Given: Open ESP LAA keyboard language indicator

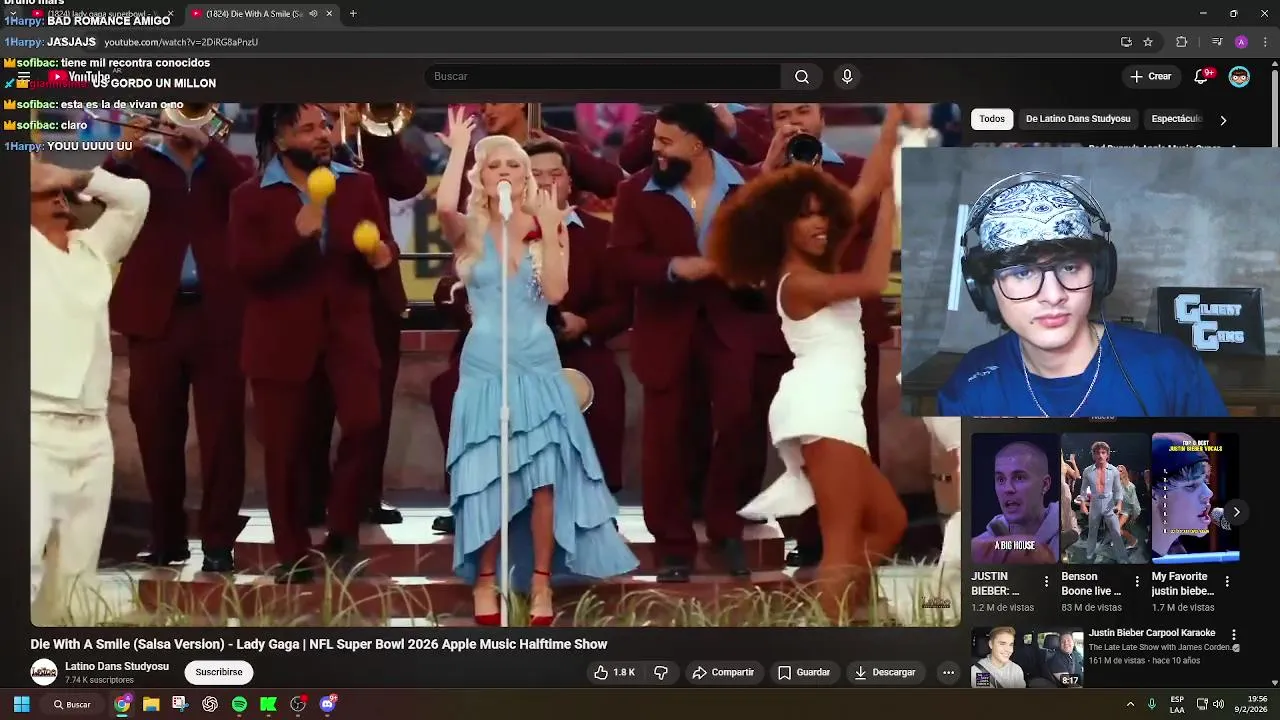Looking at the screenshot, I should pyautogui.click(x=1177, y=704).
